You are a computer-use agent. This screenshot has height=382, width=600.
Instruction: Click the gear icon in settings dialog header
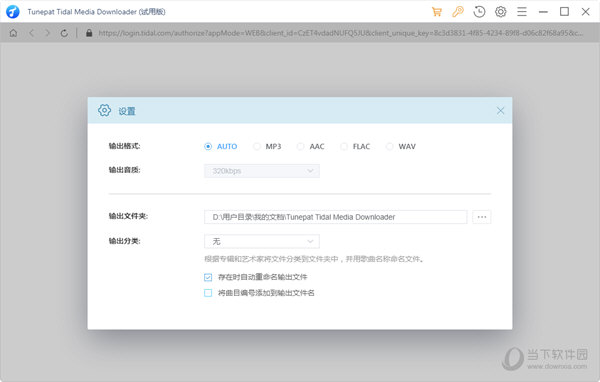click(104, 111)
